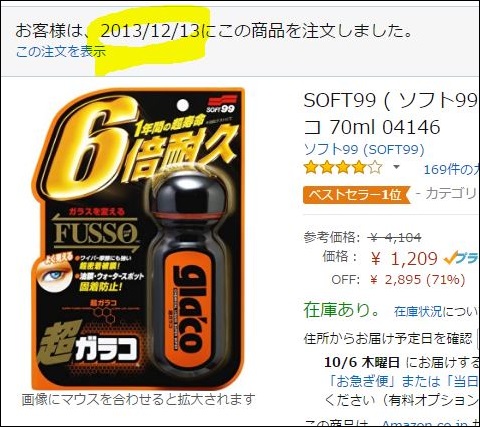Click the ソフト99 (SOFT99) brand link

364,150
